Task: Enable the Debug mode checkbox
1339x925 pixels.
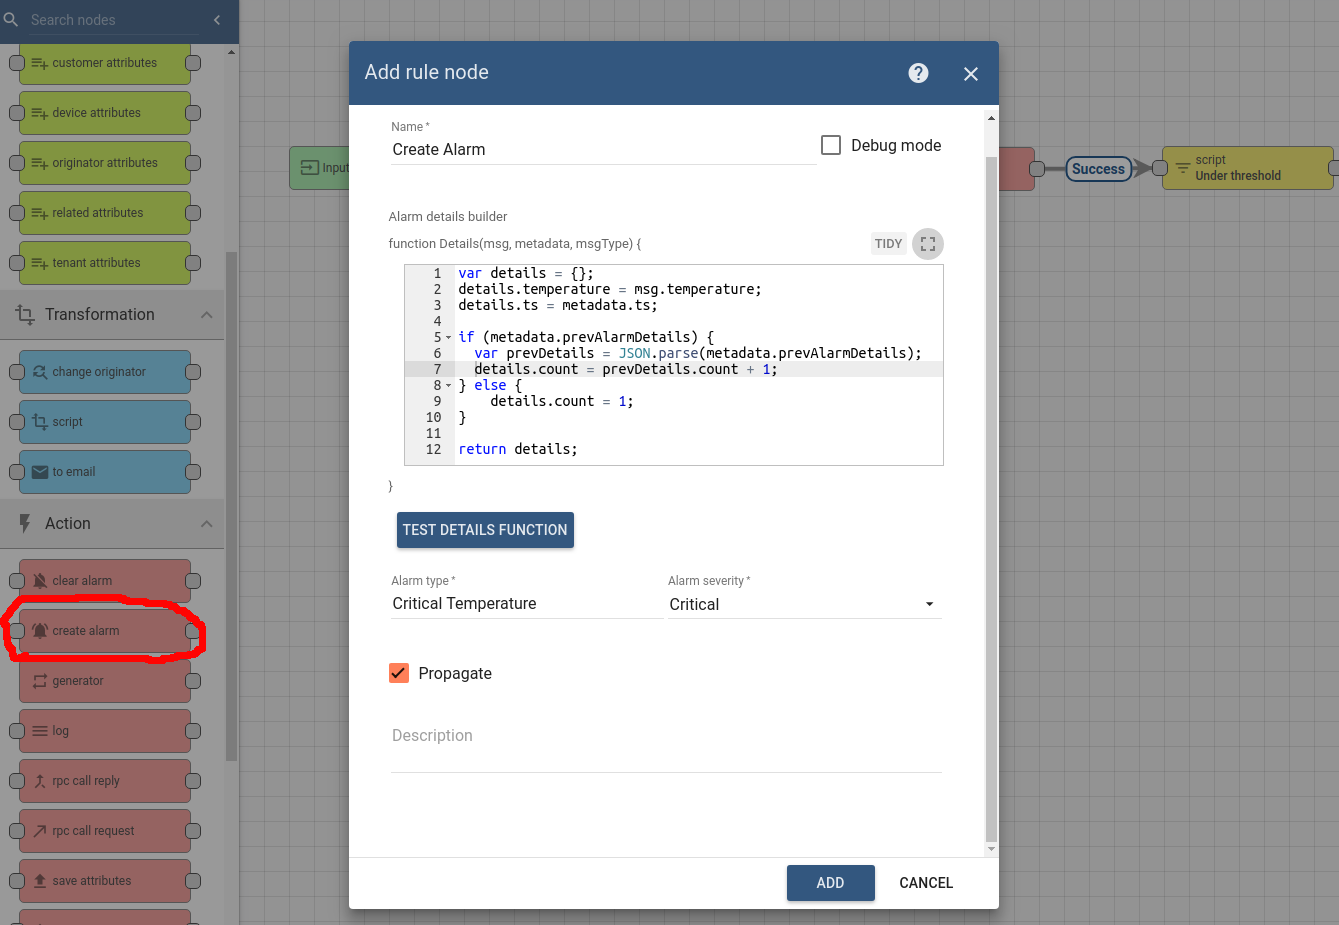Action: pyautogui.click(x=831, y=145)
